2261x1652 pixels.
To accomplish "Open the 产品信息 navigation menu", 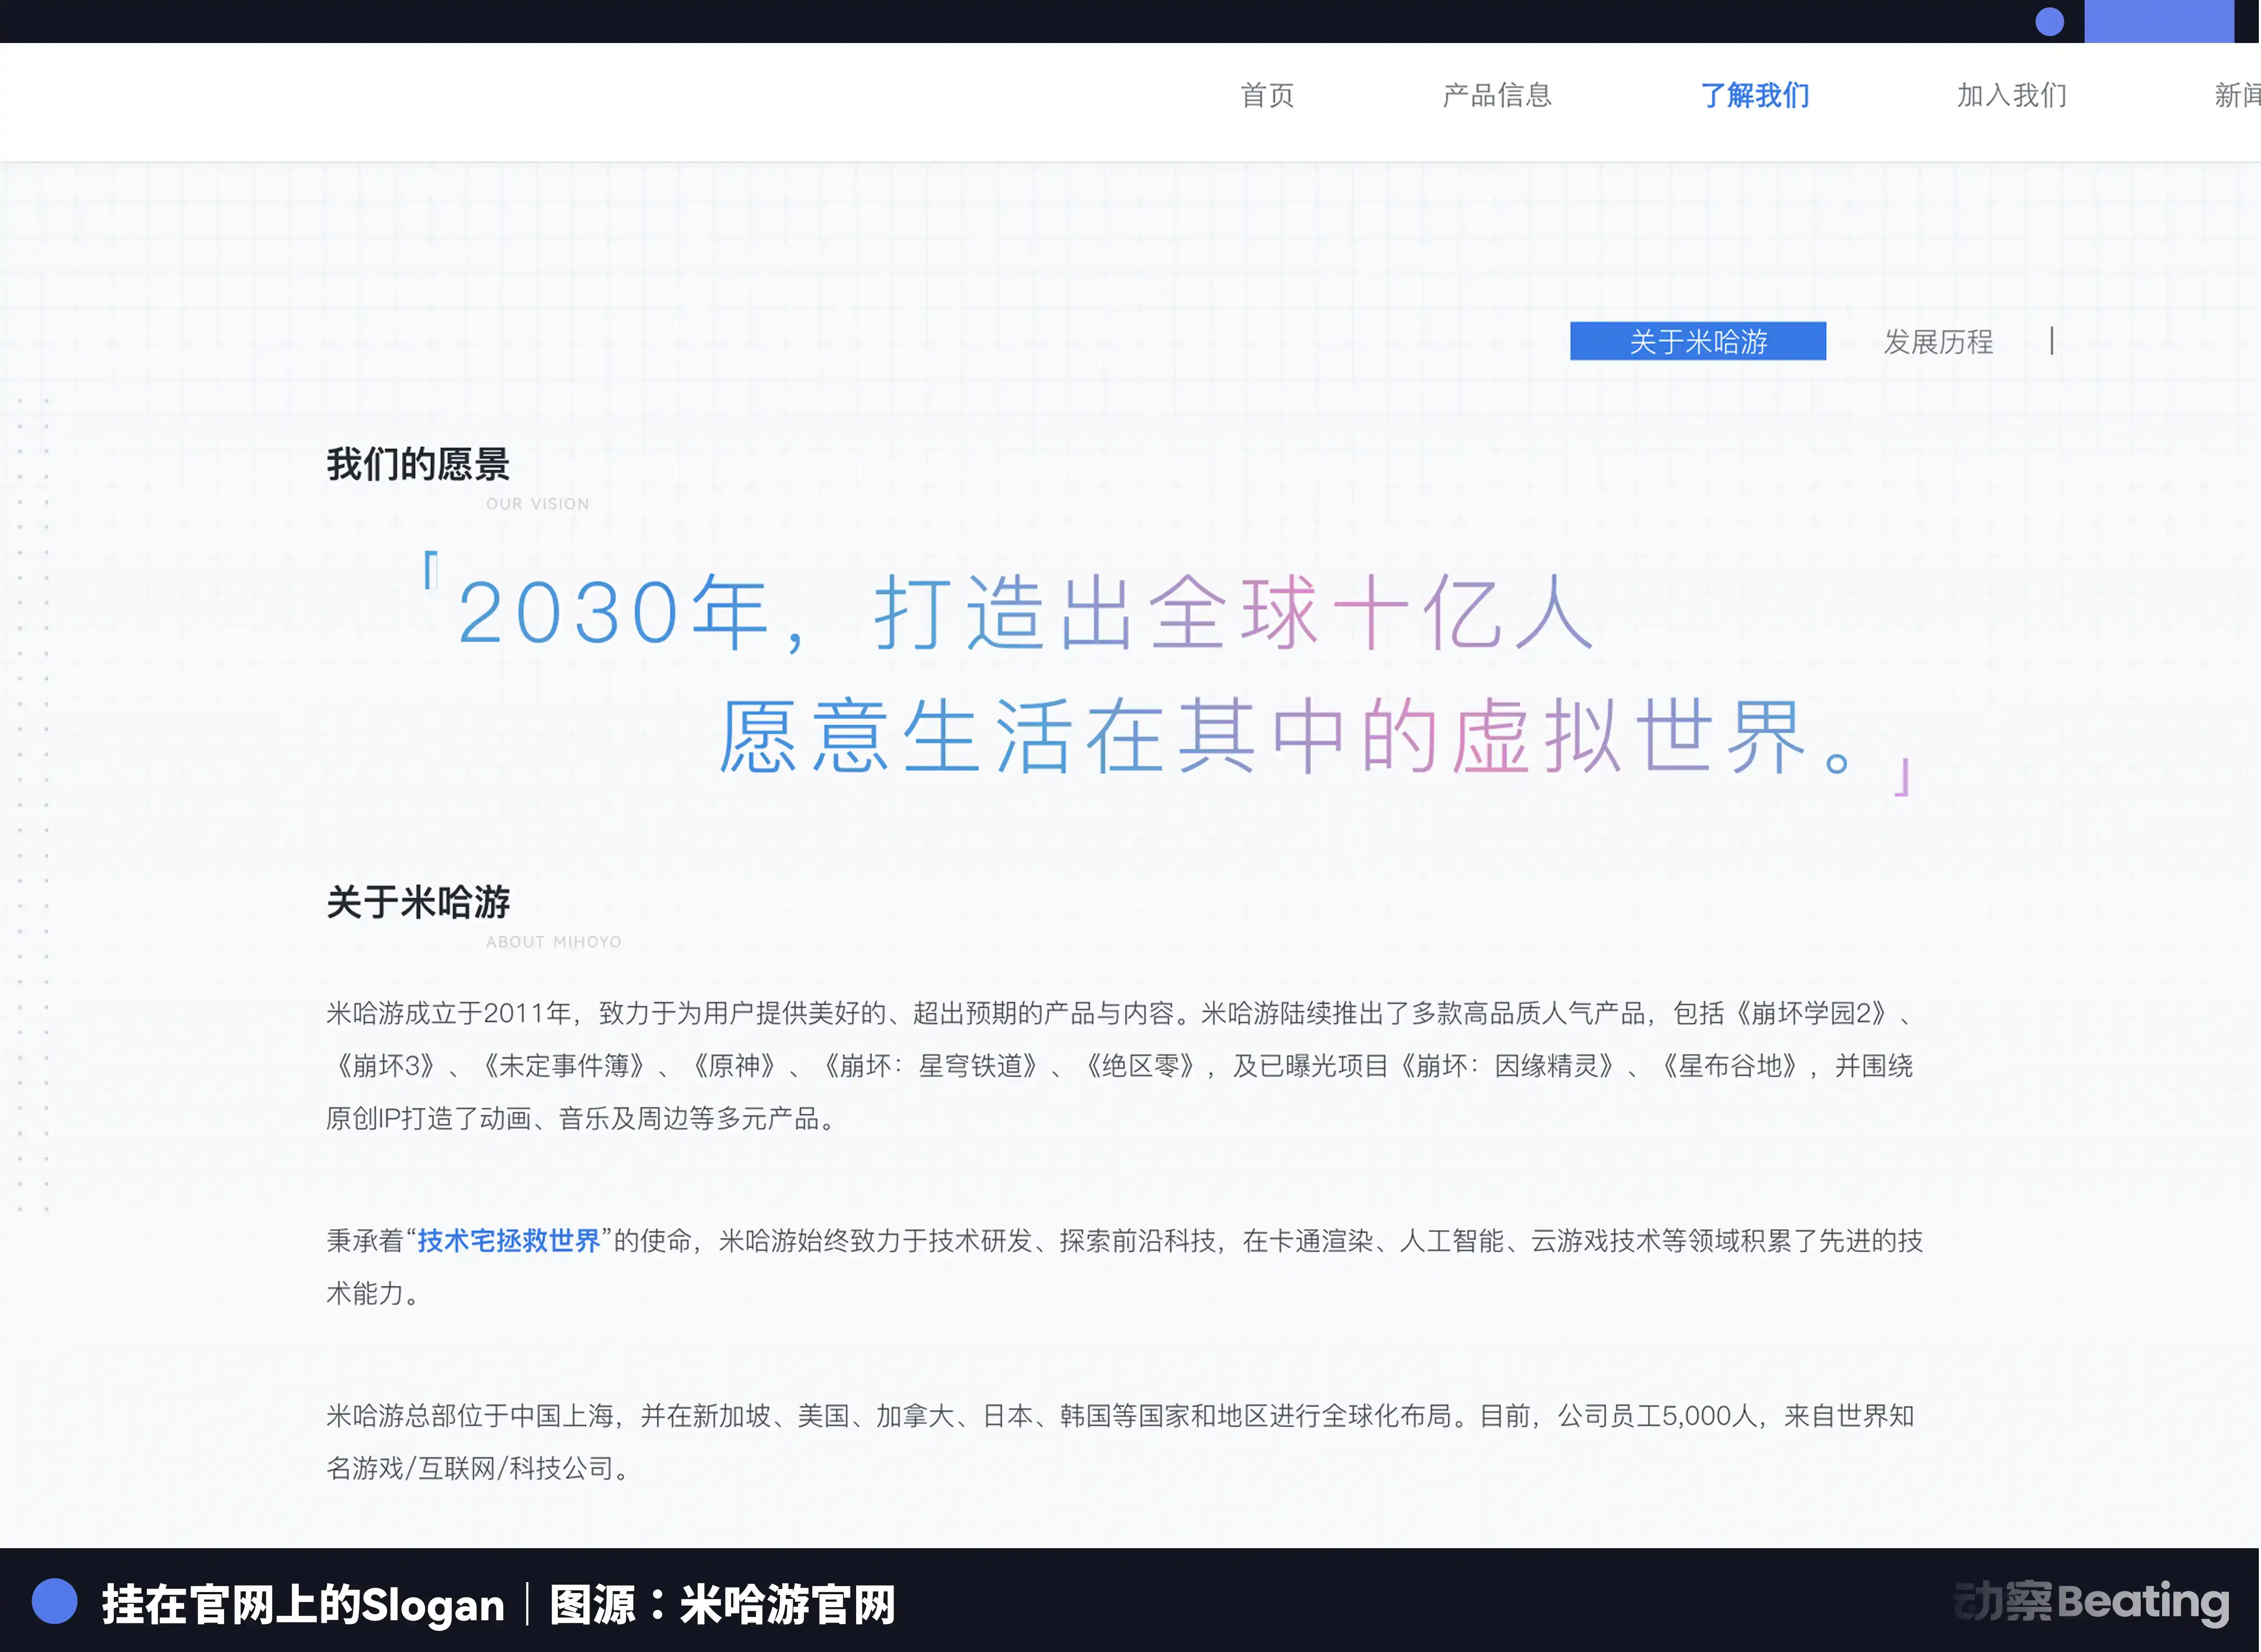I will click(x=1497, y=96).
